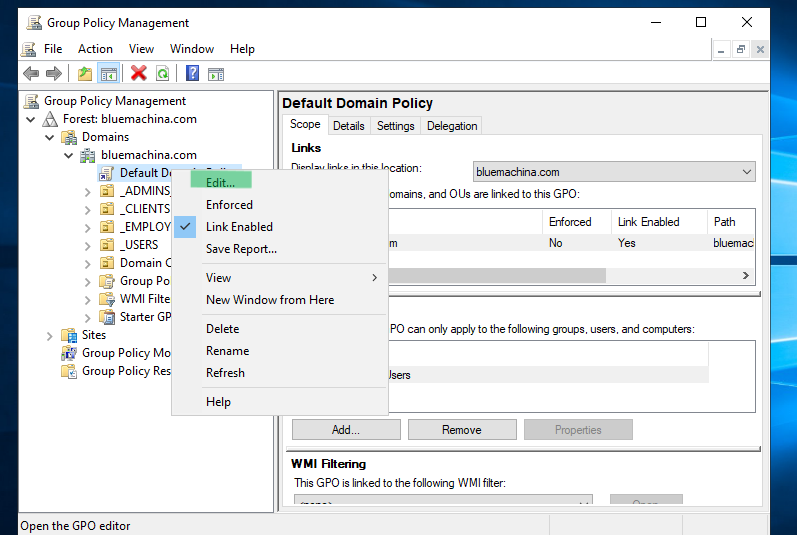Viewport: 797px width, 535px height.
Task: Sort by the Enforced column header
Action: pos(576,222)
